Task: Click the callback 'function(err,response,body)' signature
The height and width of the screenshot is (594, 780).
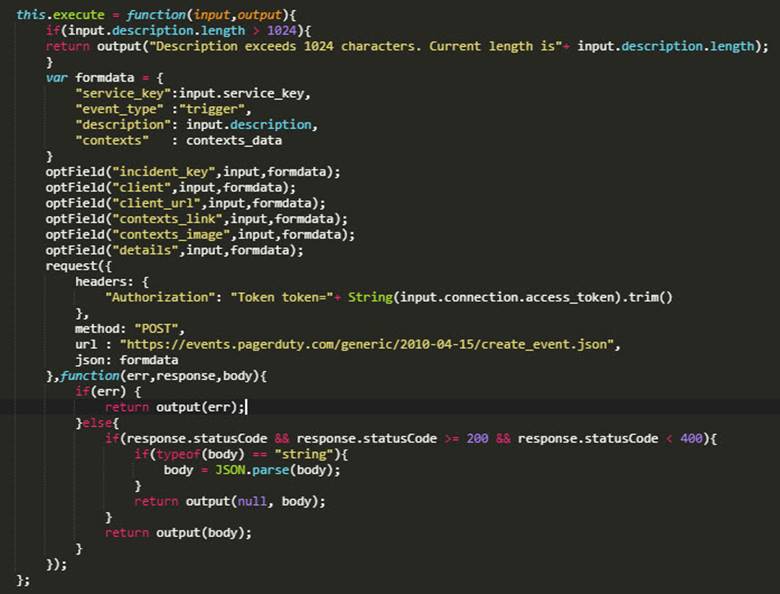Action: tap(163, 376)
